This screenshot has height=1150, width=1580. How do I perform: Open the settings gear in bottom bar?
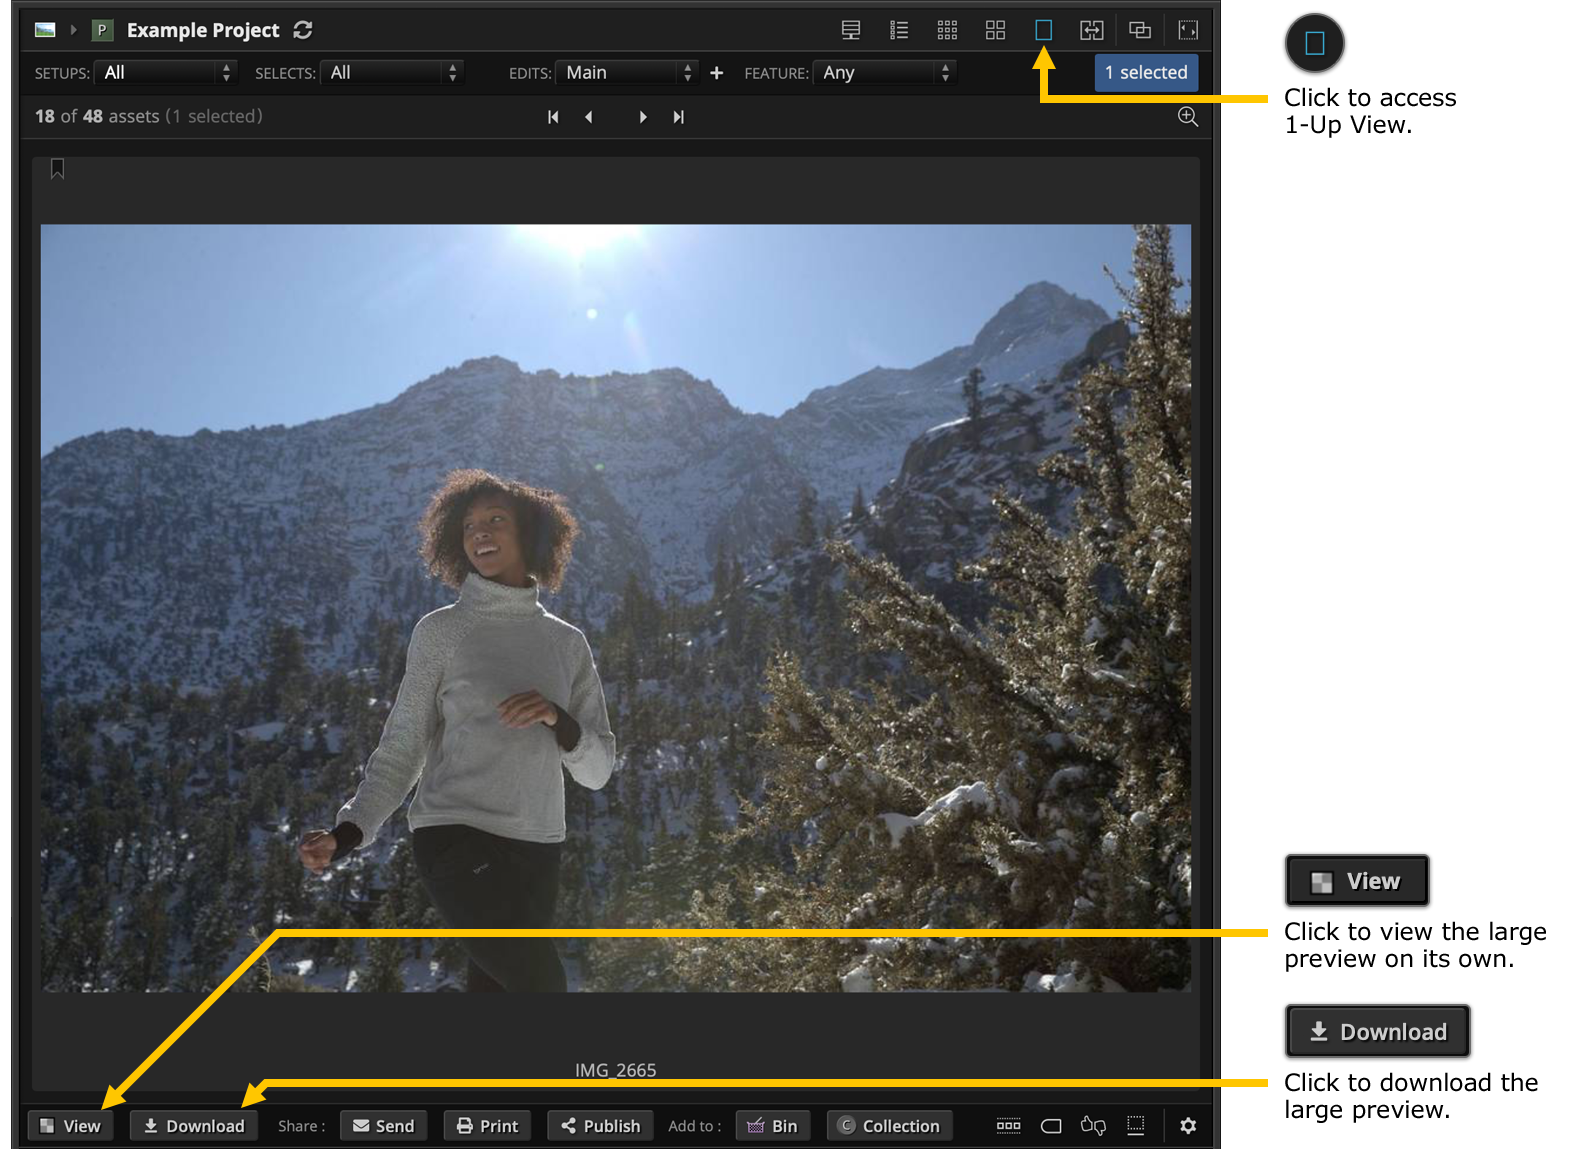pyautogui.click(x=1188, y=1126)
